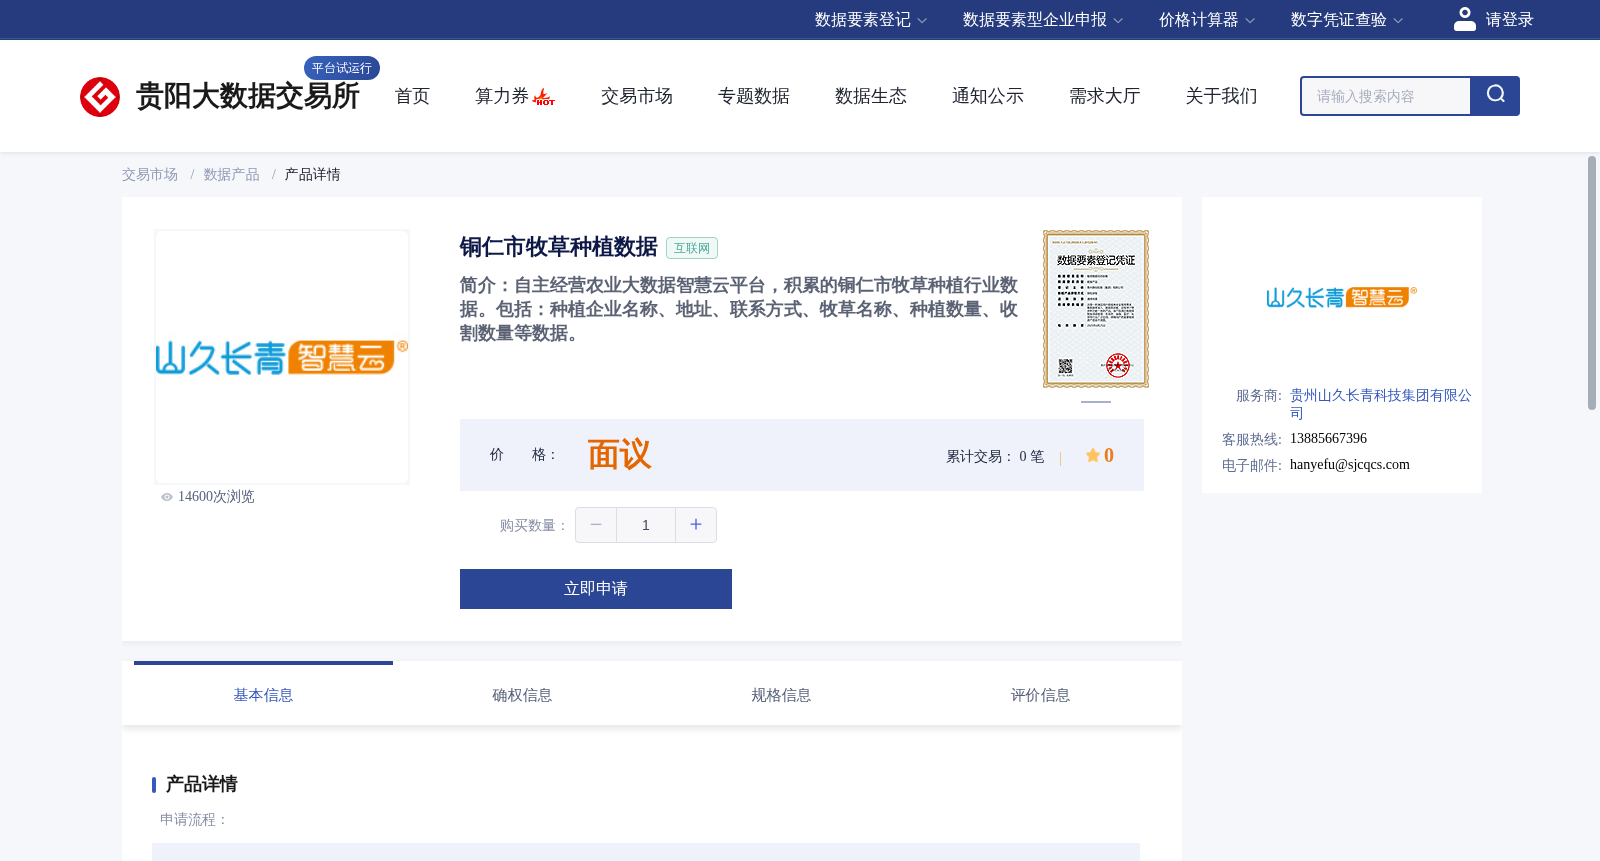Go to 首页 in navigation

pyautogui.click(x=412, y=96)
